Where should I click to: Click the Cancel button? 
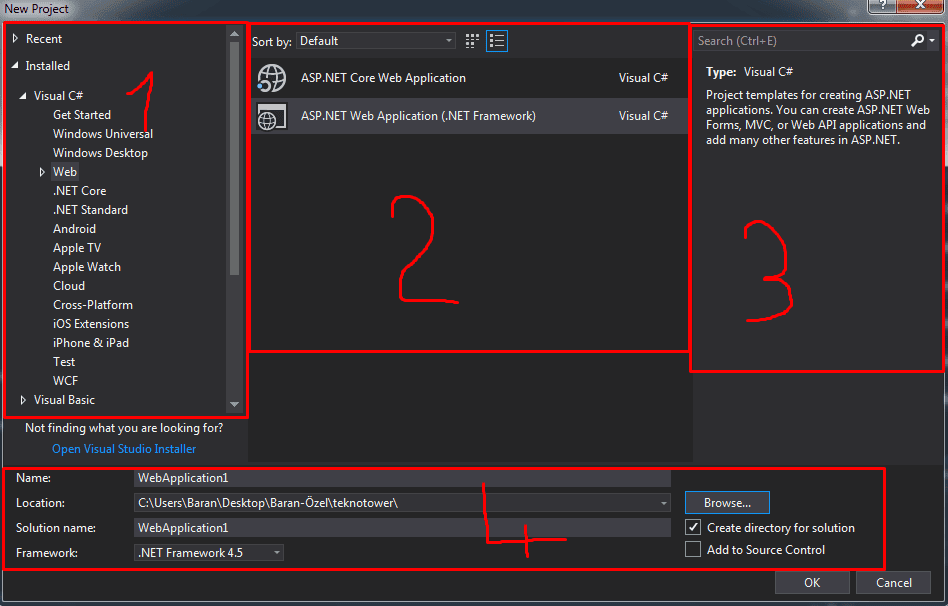click(x=894, y=582)
